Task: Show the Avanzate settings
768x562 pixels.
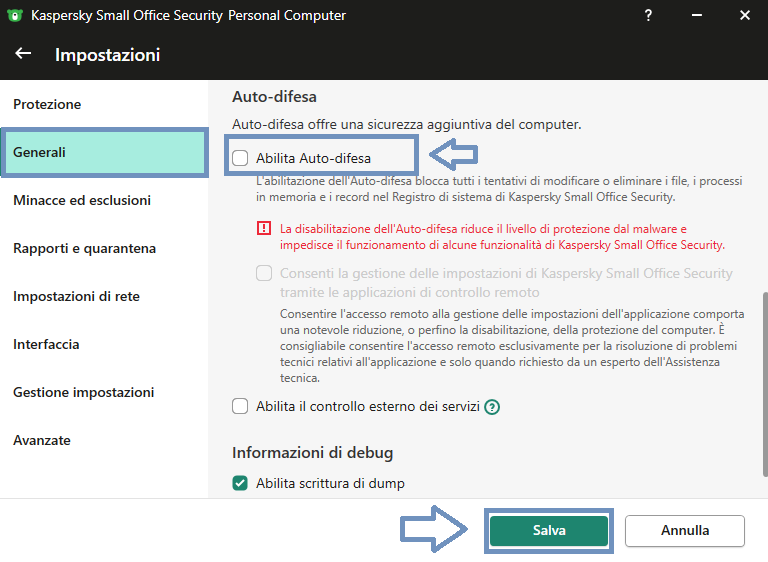Action: (104, 440)
